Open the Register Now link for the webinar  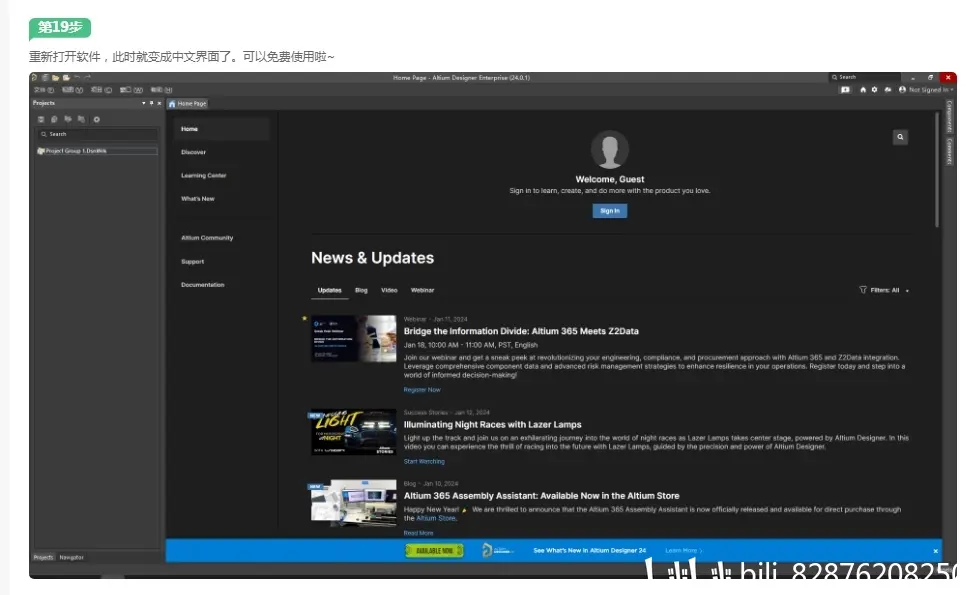point(422,390)
